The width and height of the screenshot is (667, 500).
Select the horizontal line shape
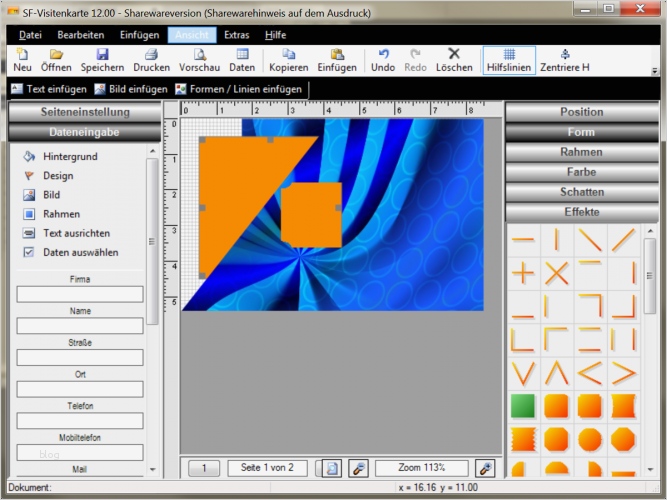(x=523, y=240)
